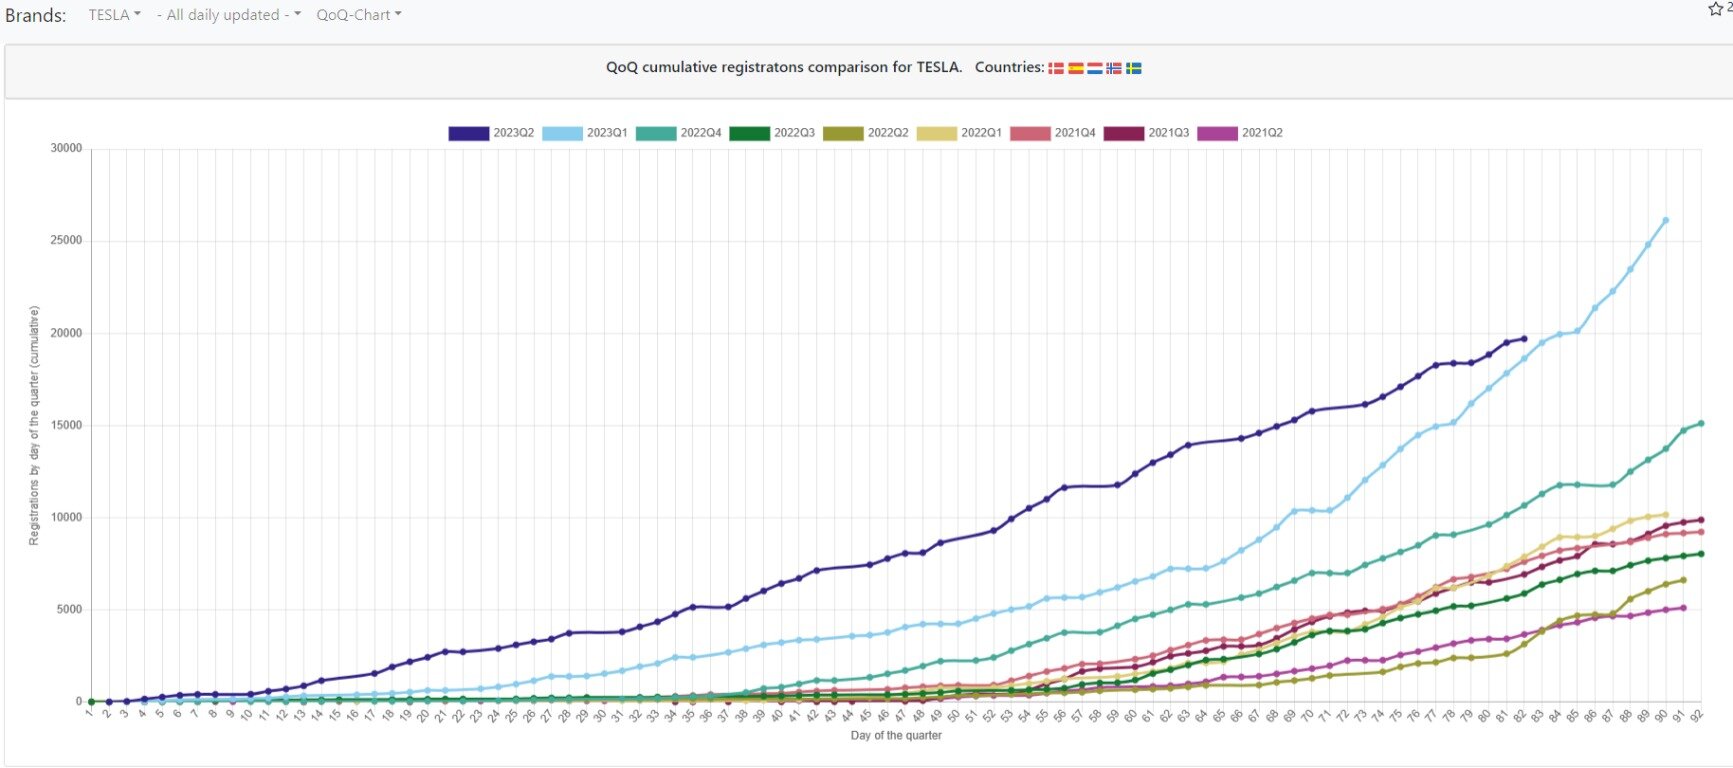The width and height of the screenshot is (1733, 768).
Task: Click the 10000 y-axis tick label
Action: pos(66,518)
